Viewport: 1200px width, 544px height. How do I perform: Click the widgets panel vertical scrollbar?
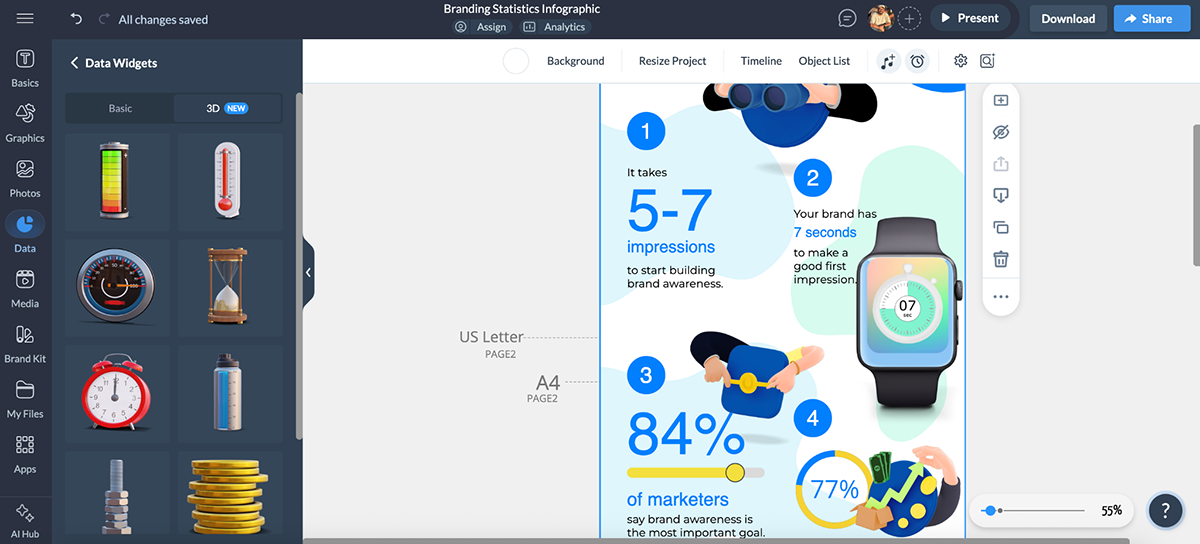299,265
